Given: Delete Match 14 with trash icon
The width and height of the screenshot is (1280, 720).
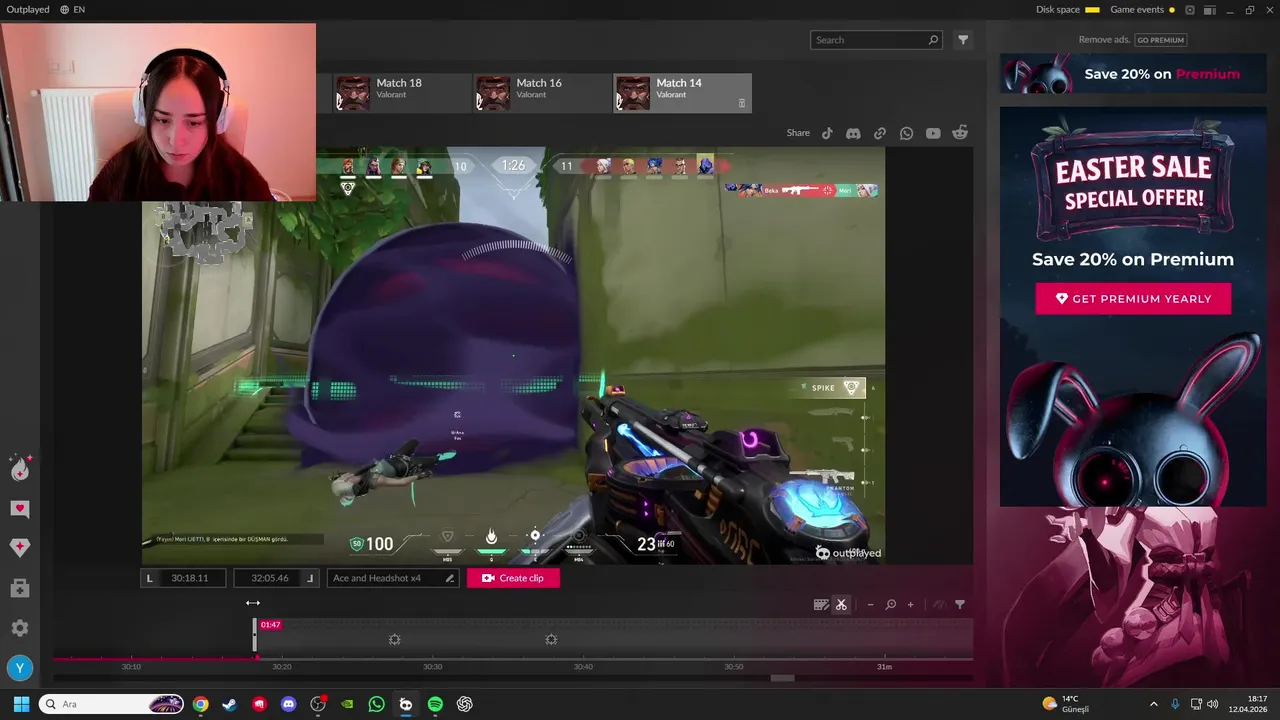Looking at the screenshot, I should 742,103.
